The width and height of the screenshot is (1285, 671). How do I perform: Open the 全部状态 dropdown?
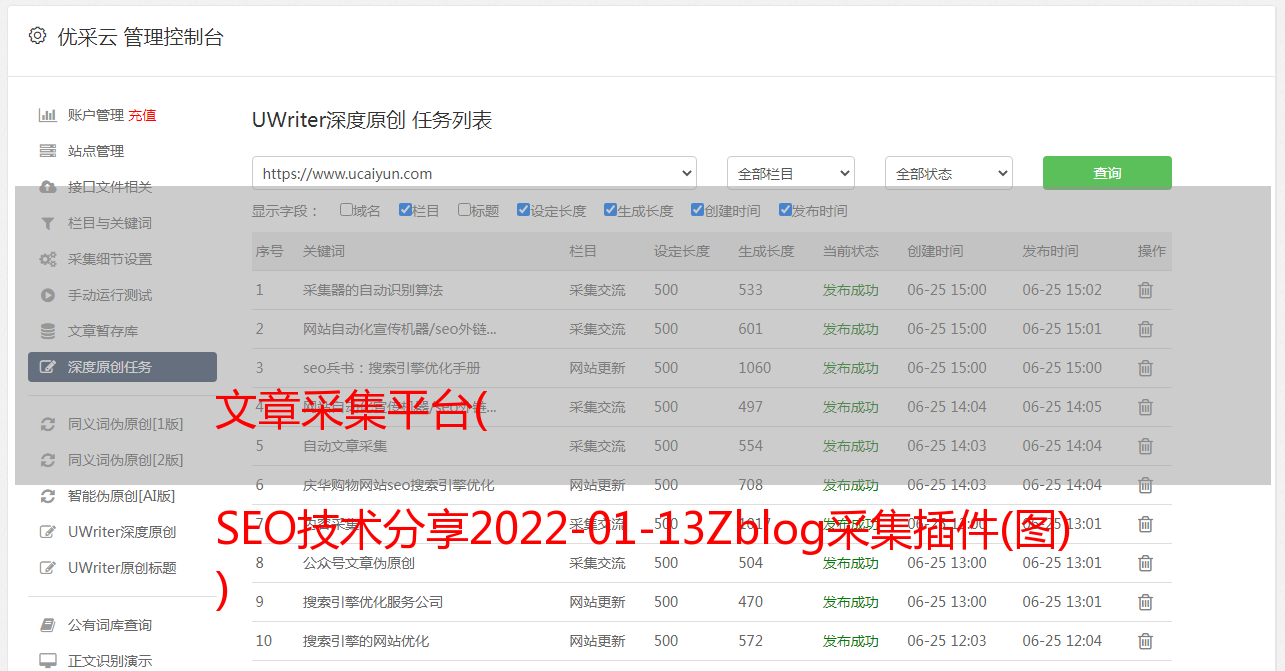point(949,173)
